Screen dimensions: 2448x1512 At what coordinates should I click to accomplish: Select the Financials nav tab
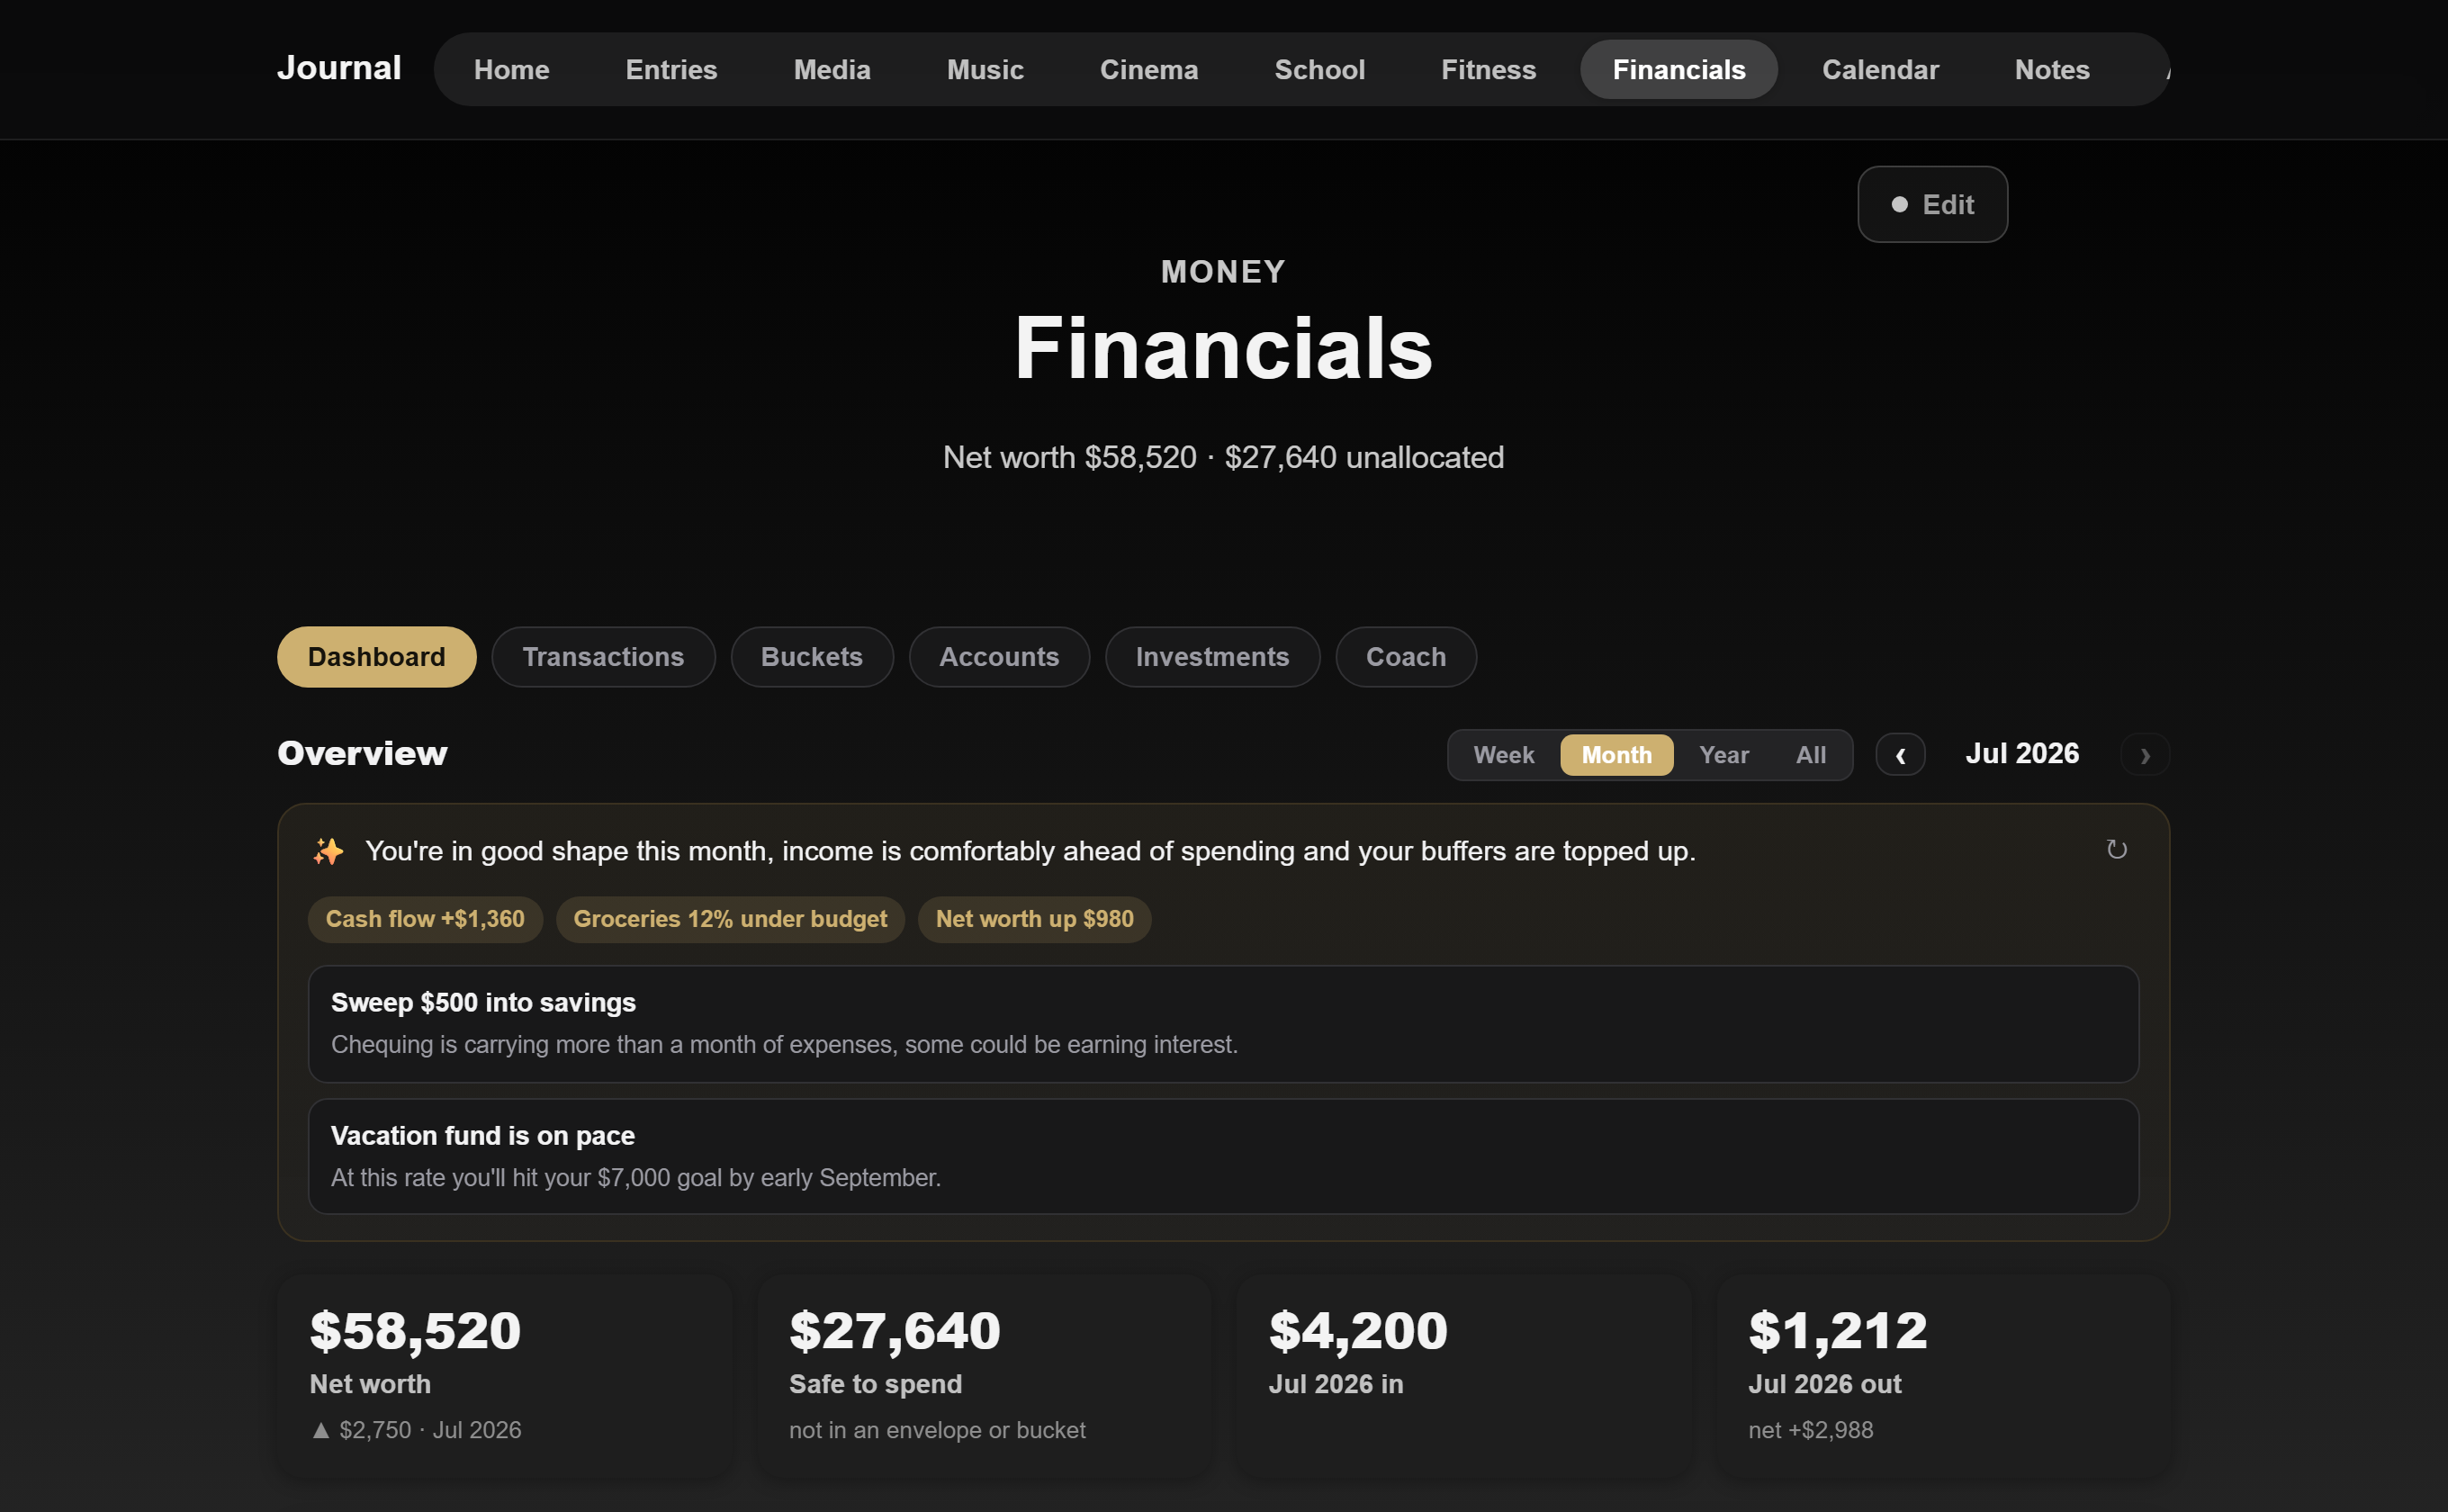(1678, 69)
